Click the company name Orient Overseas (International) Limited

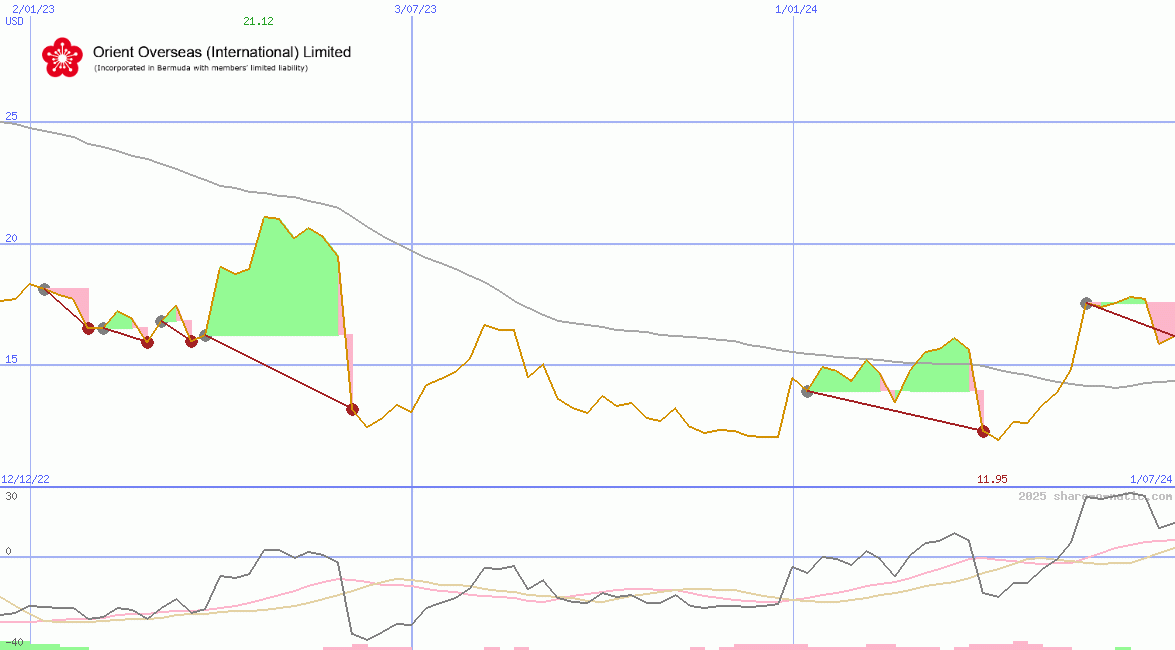pos(222,51)
